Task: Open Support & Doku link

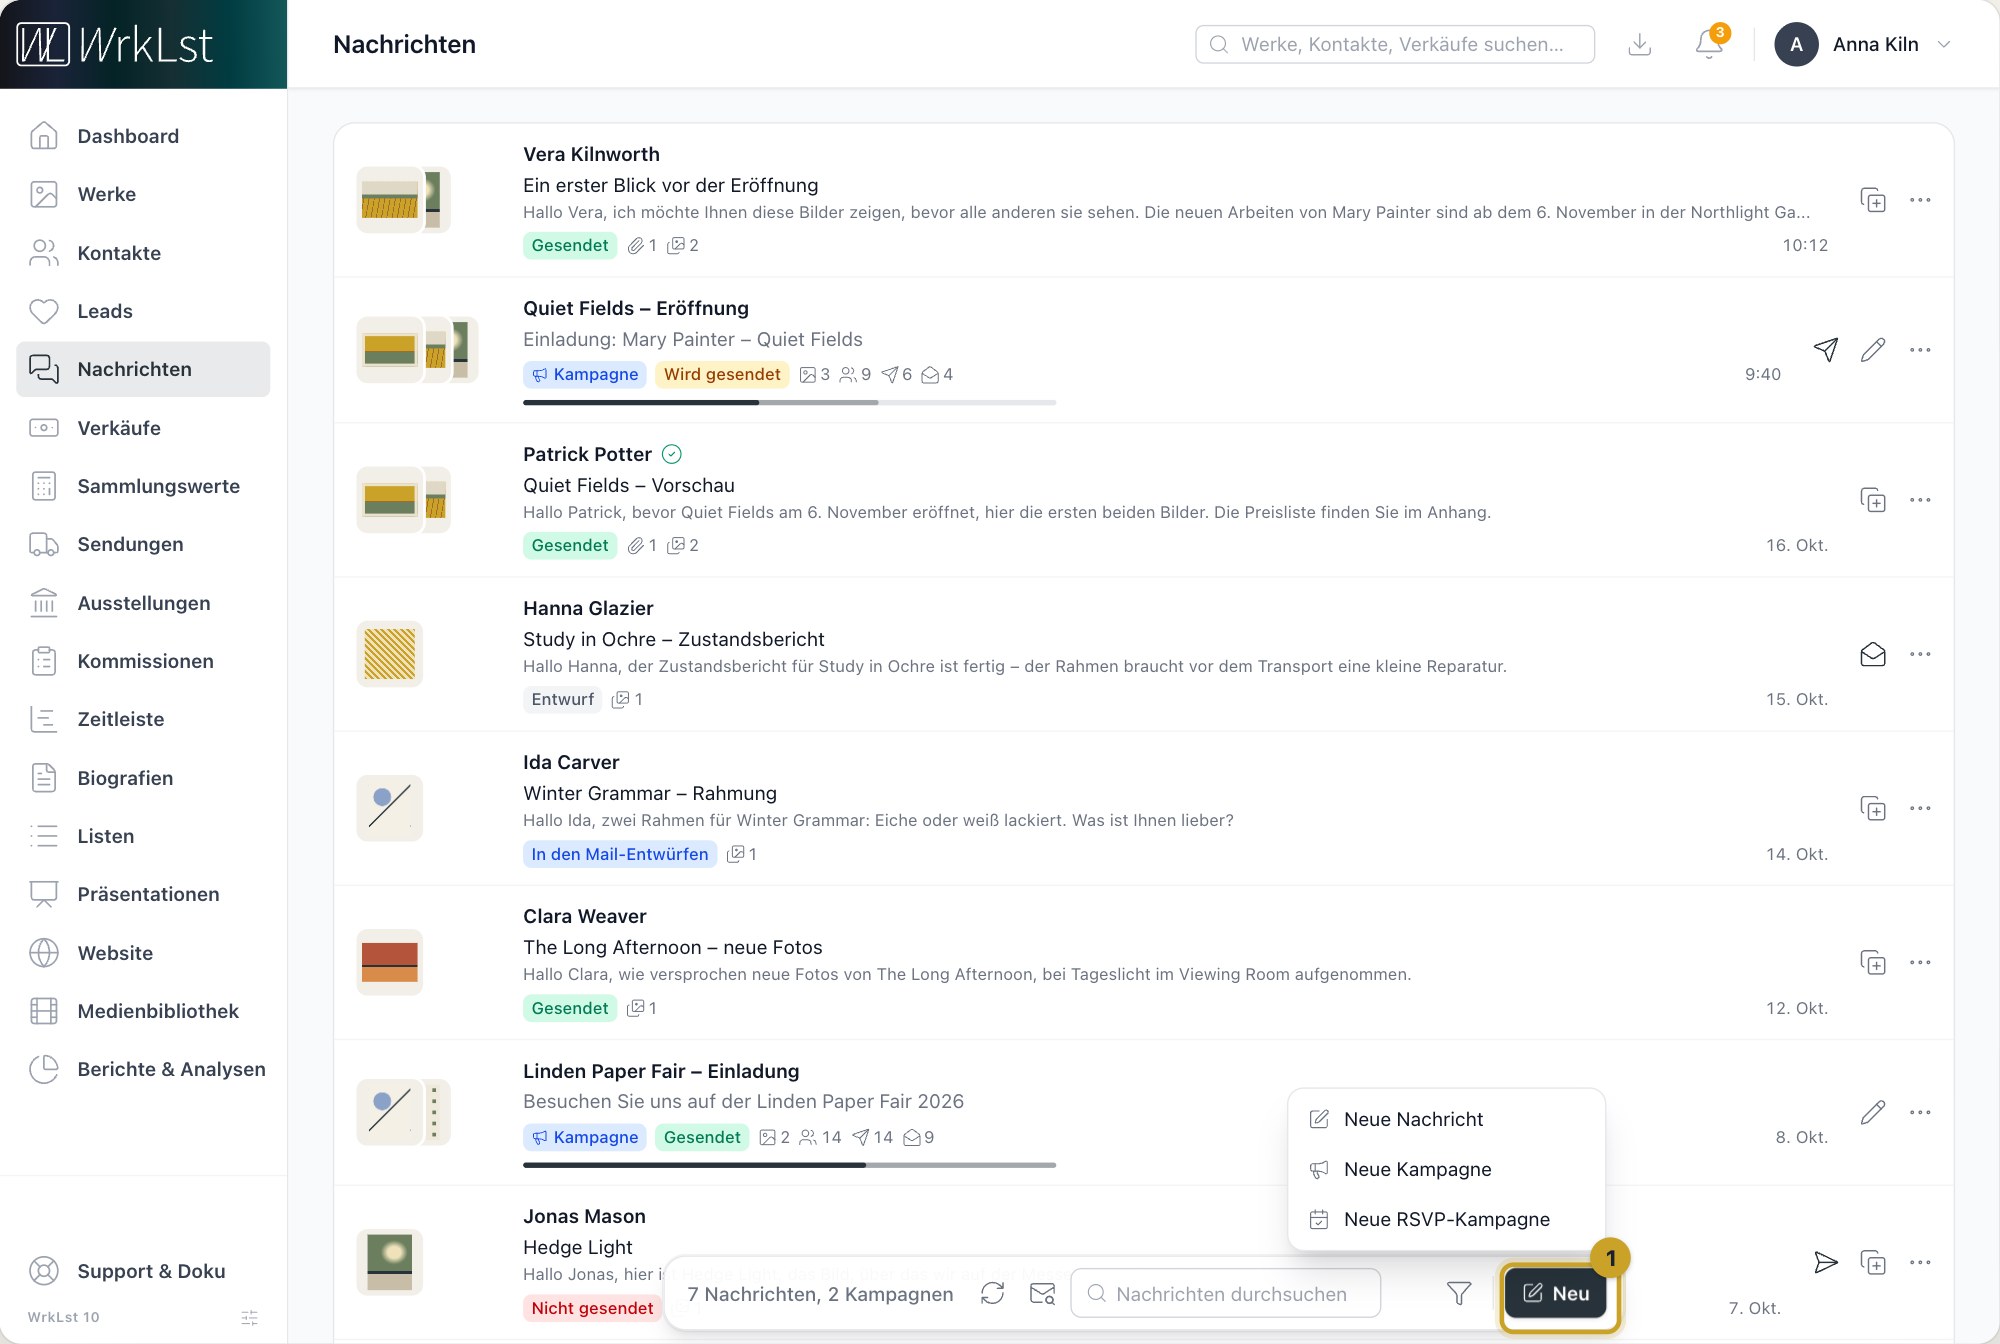Action: 143,1271
